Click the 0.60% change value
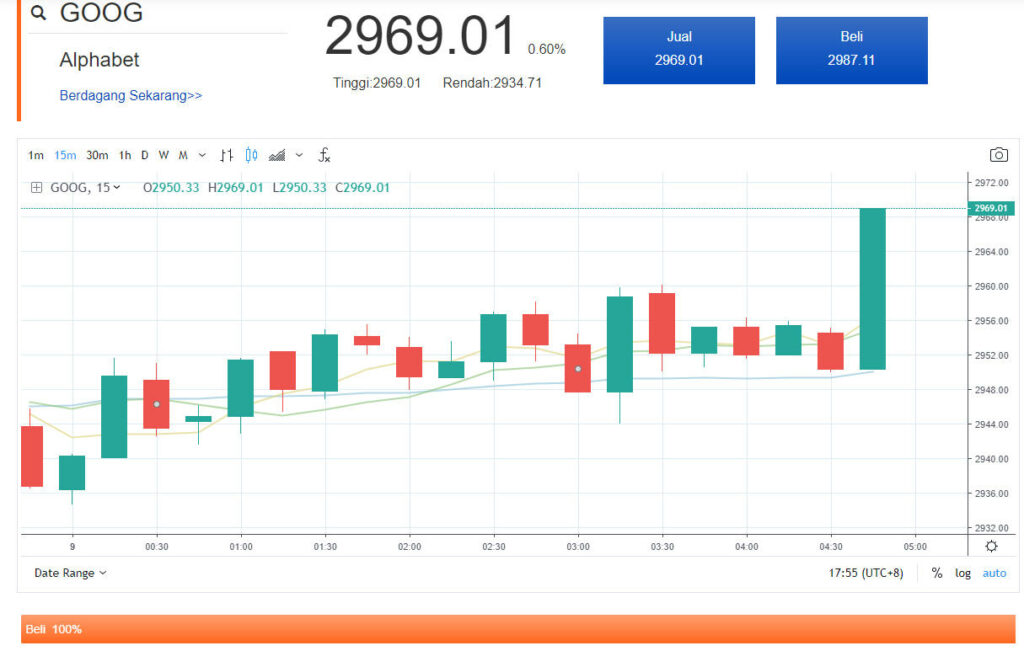 (x=547, y=50)
